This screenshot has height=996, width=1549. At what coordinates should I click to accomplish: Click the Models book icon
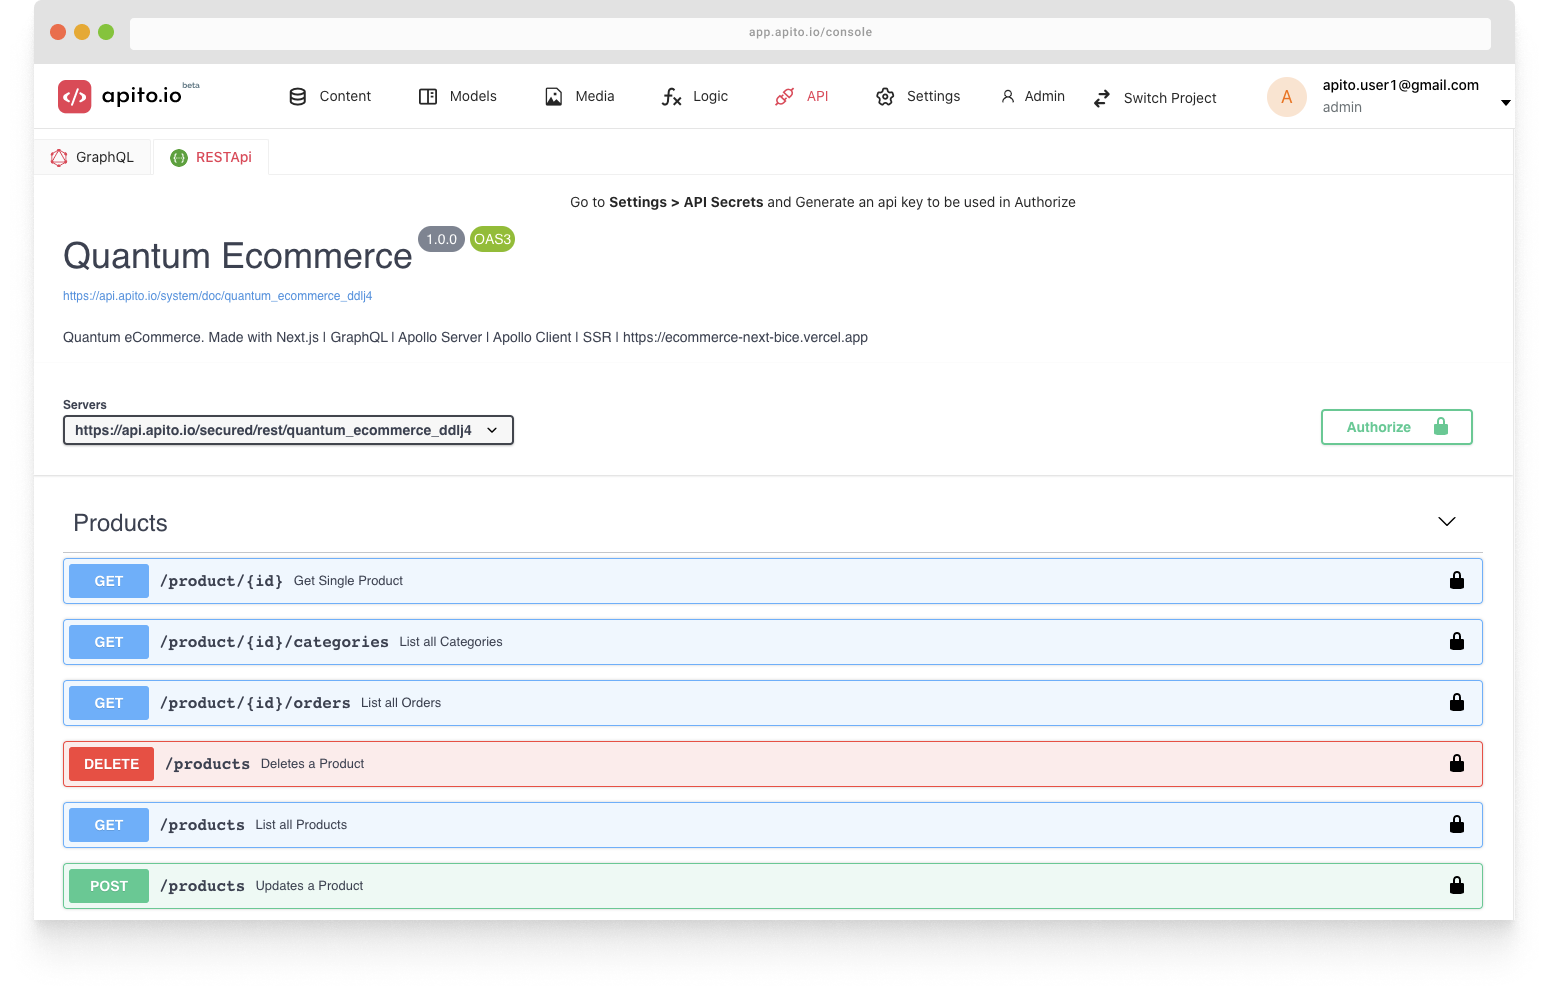pos(428,97)
